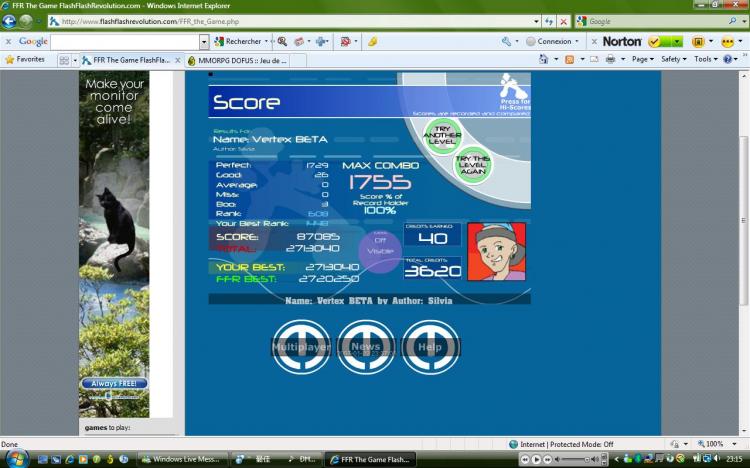Screen dimensions: 750x468
Task: Click the system tray volume speaker icon
Action: (716, 459)
